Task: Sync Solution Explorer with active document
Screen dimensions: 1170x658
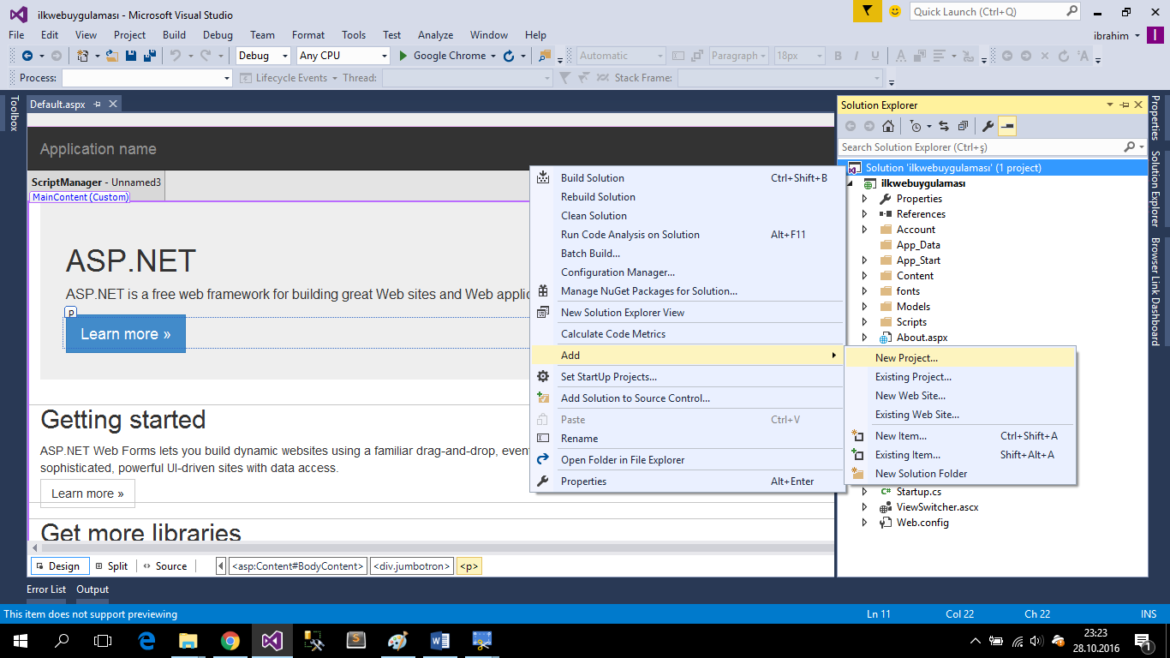Action: pos(944,126)
